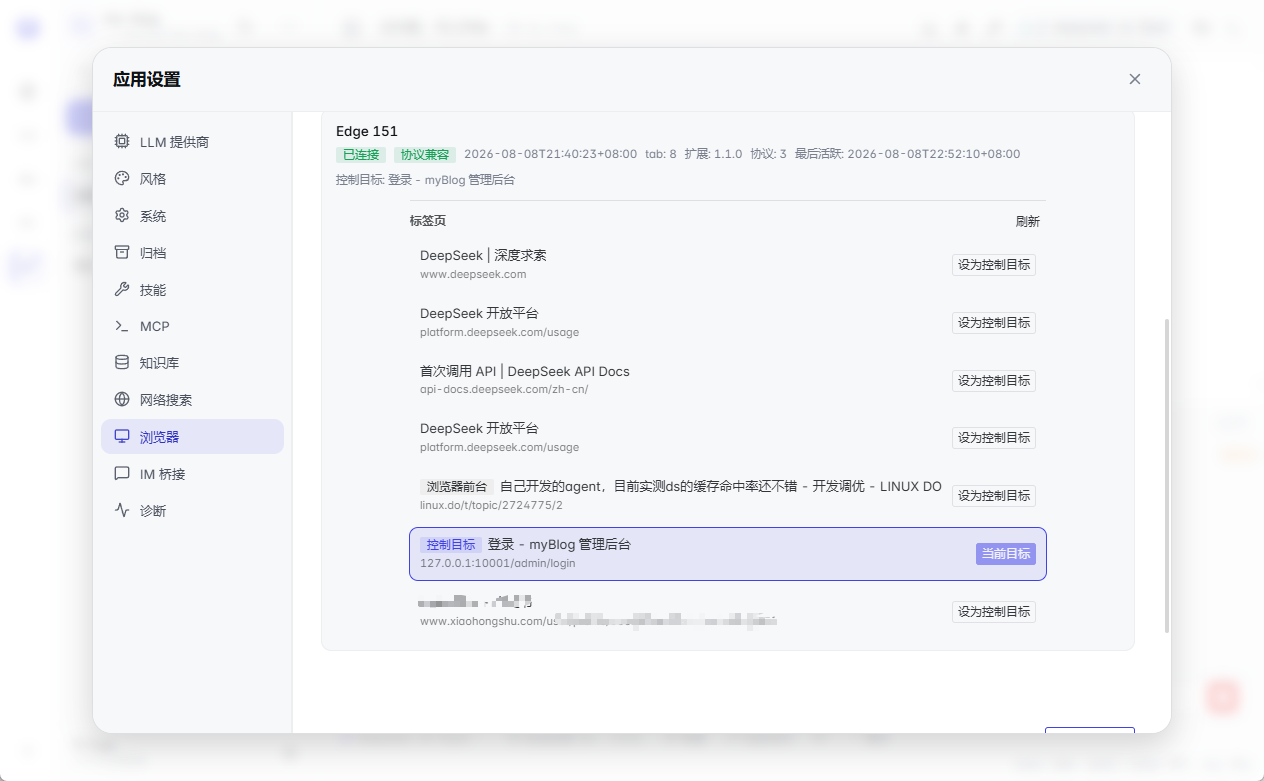
Task: Close the 应用设置 dialog
Action: click(1134, 79)
